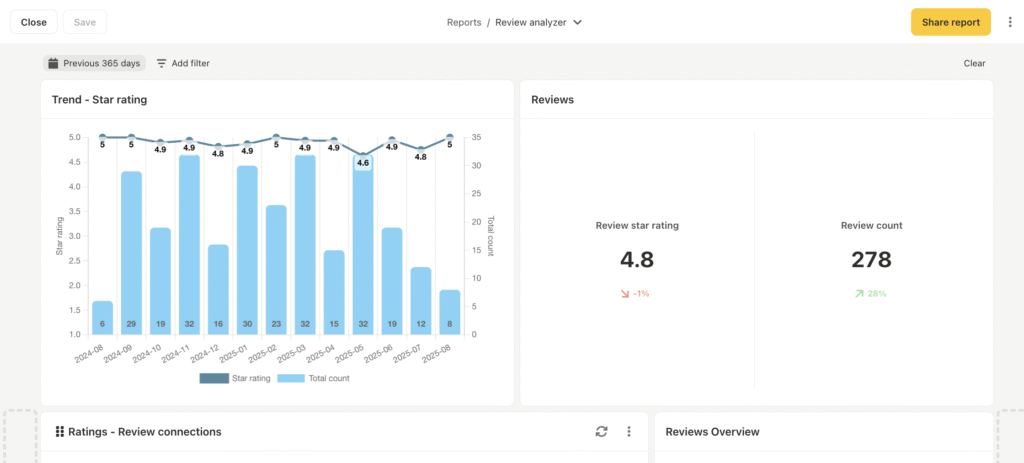Toggle Total count series in chart legend
The image size is (1024, 463).
click(x=313, y=378)
